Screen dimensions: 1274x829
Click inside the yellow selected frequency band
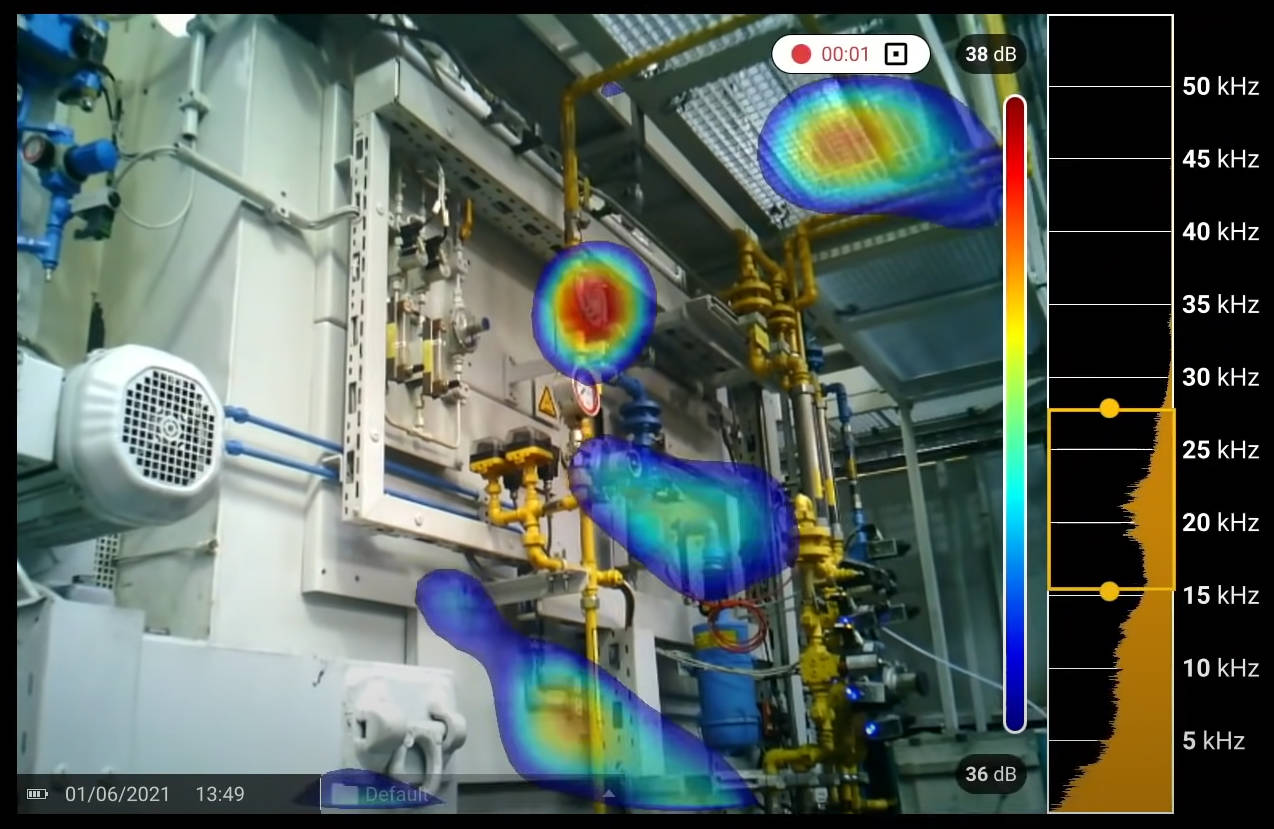point(1110,500)
